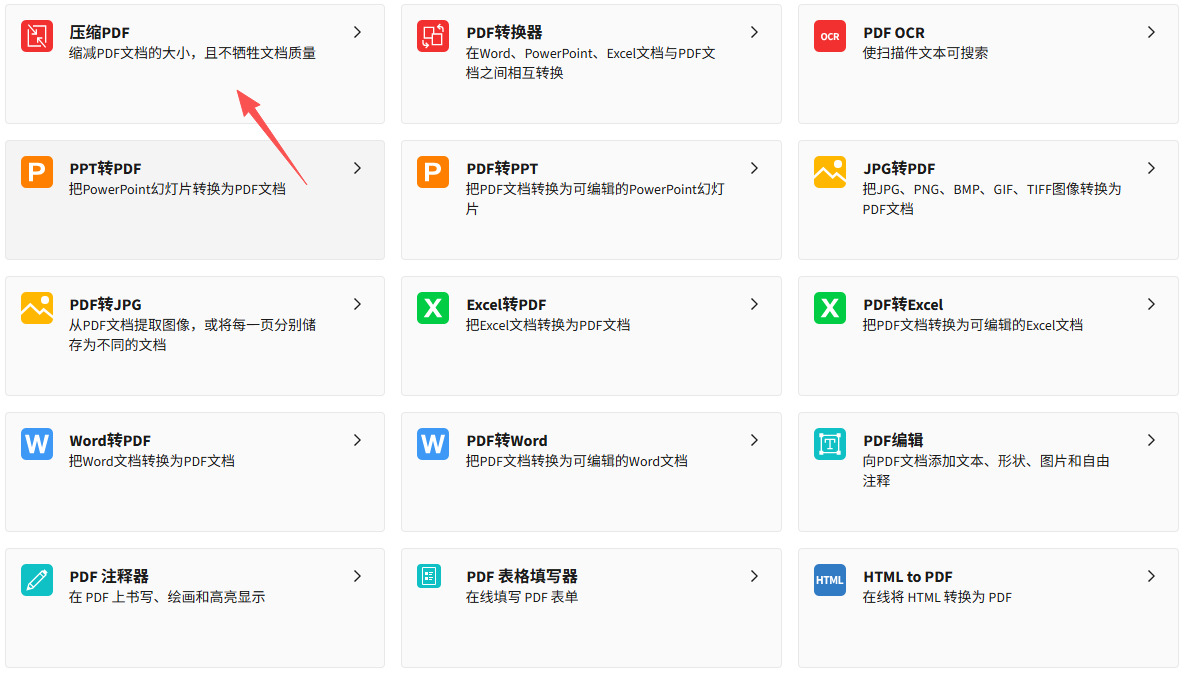Click description 向PDF文档添加文本、形状、图片和自由注释
Viewport: 1184px width, 675px height.
[986, 470]
